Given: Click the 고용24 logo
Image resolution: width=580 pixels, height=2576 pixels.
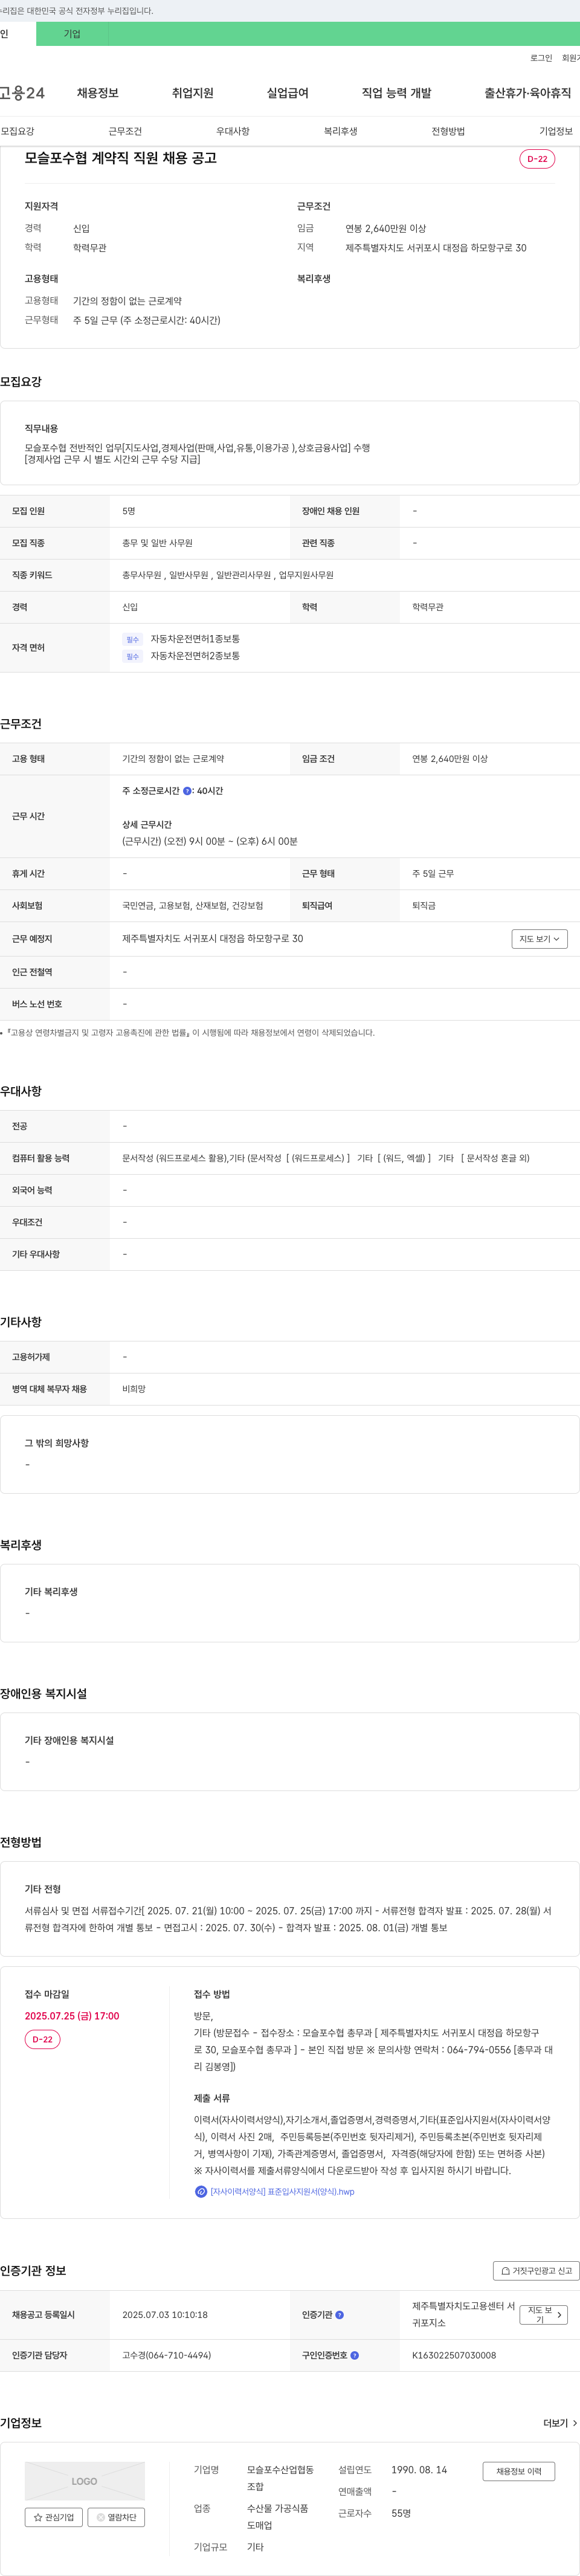Looking at the screenshot, I should click(22, 93).
